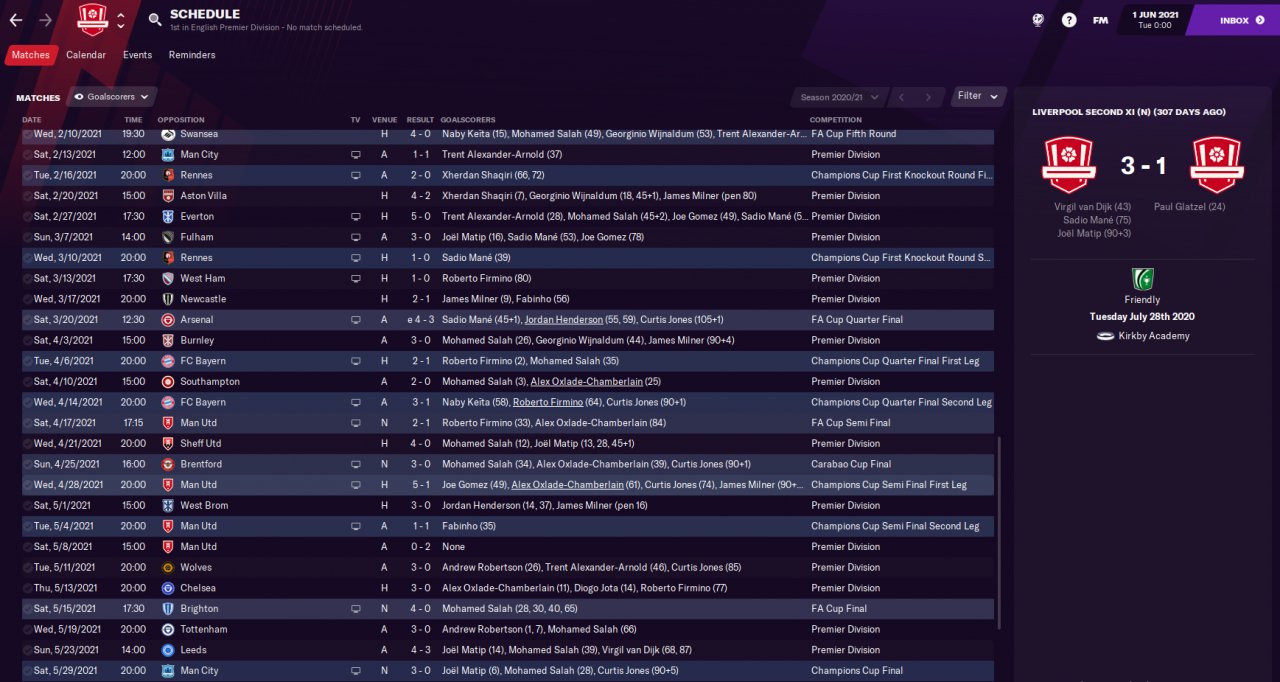The width and height of the screenshot is (1280, 682).
Task: Sort by the DATE column header
Action: tap(32, 120)
